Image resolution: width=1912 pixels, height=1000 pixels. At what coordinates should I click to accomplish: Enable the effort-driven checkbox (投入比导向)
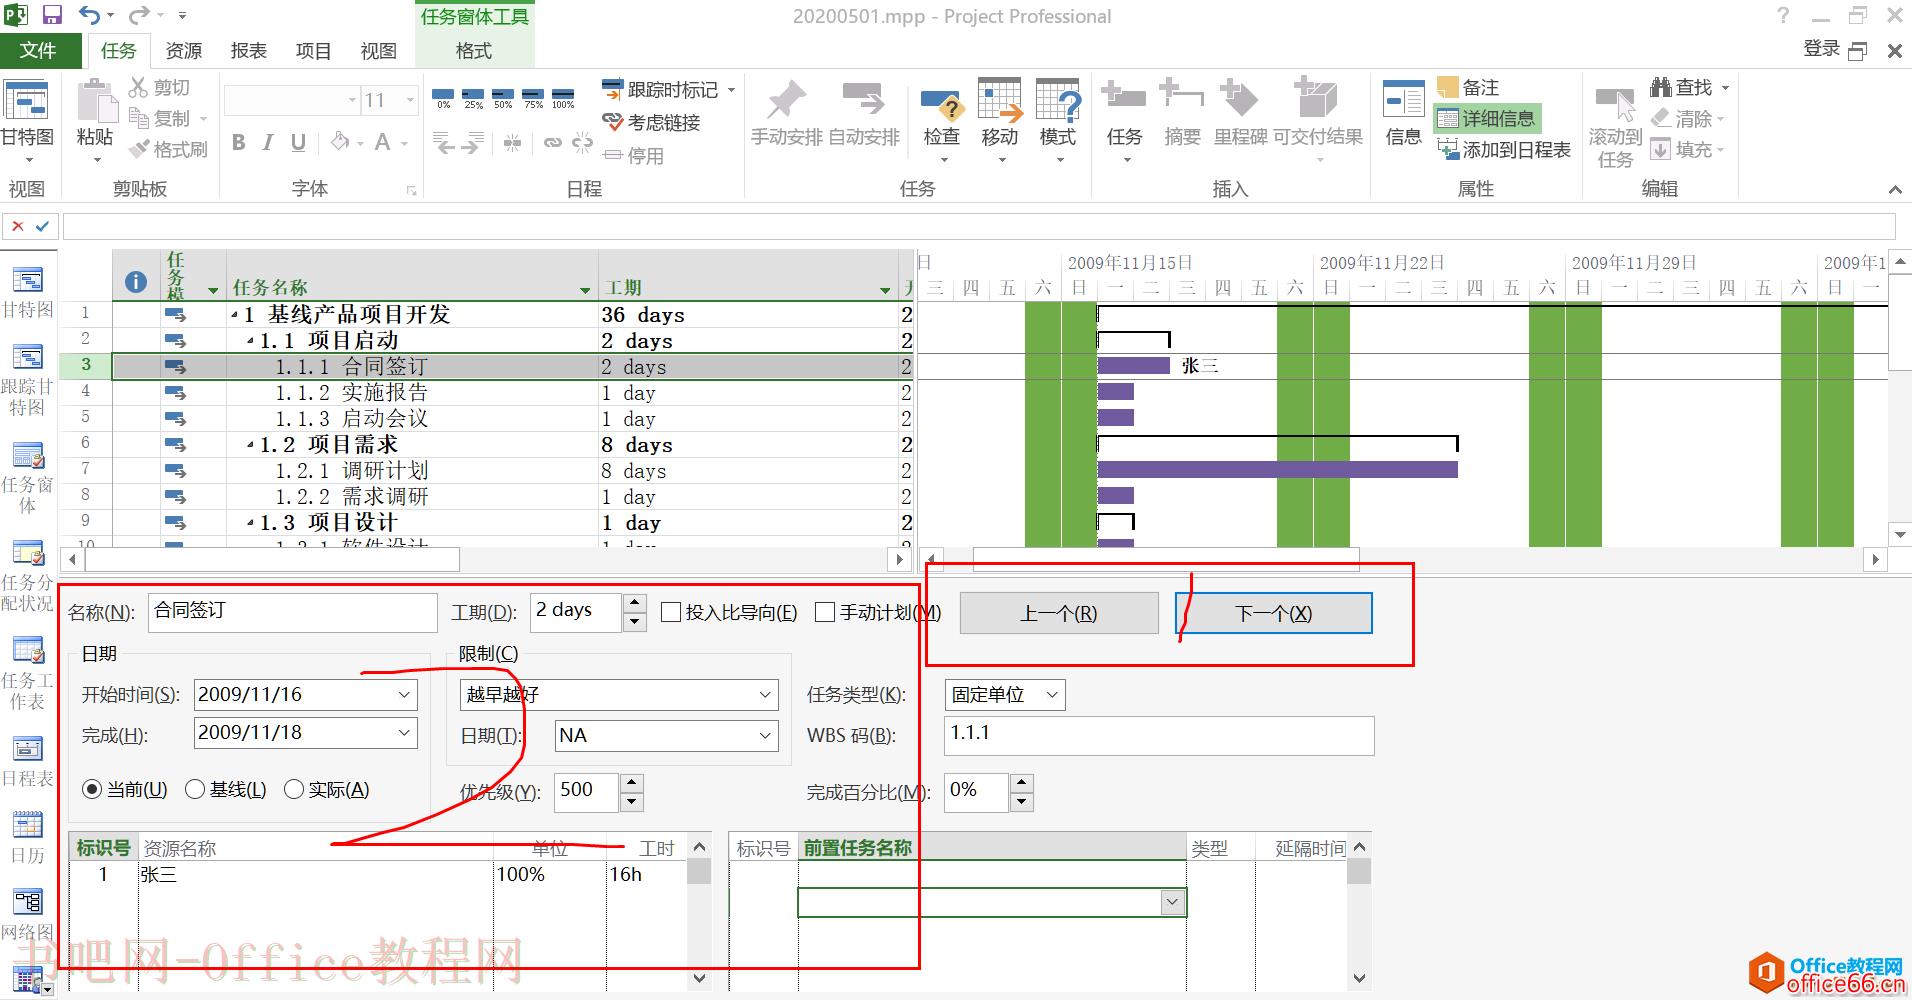671,612
